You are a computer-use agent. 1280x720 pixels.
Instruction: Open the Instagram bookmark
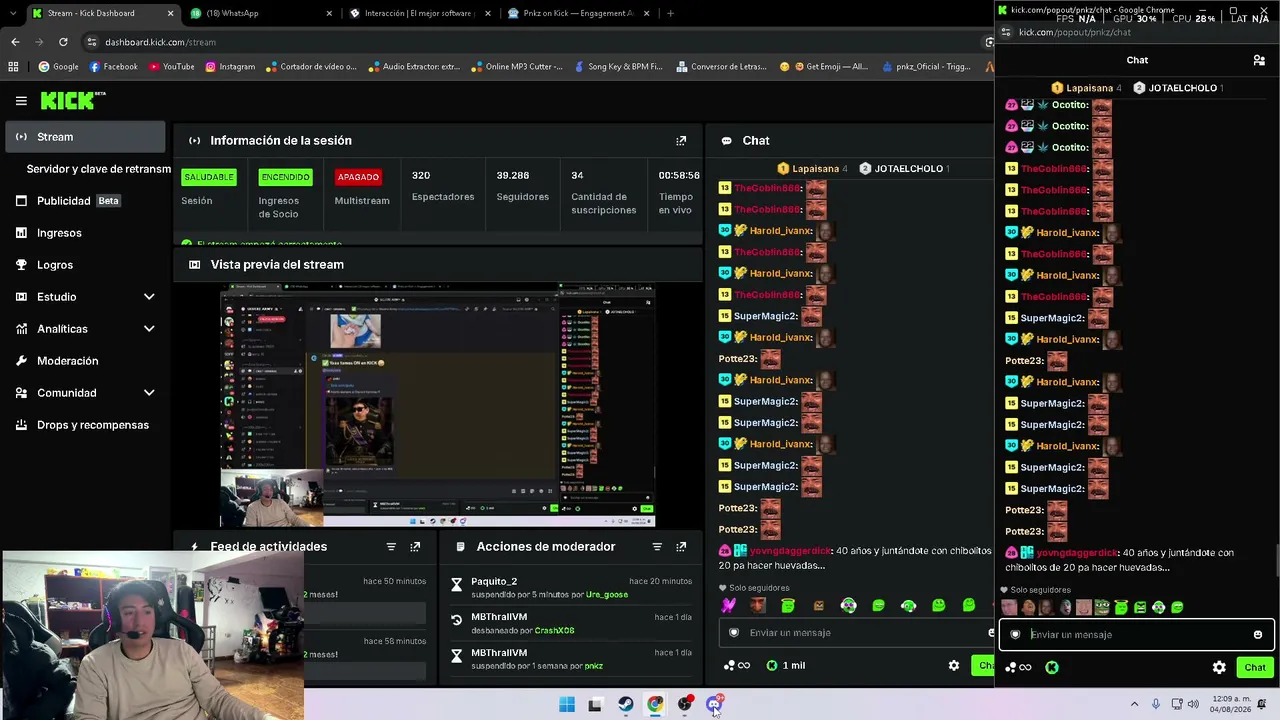pyautogui.click(x=230, y=67)
